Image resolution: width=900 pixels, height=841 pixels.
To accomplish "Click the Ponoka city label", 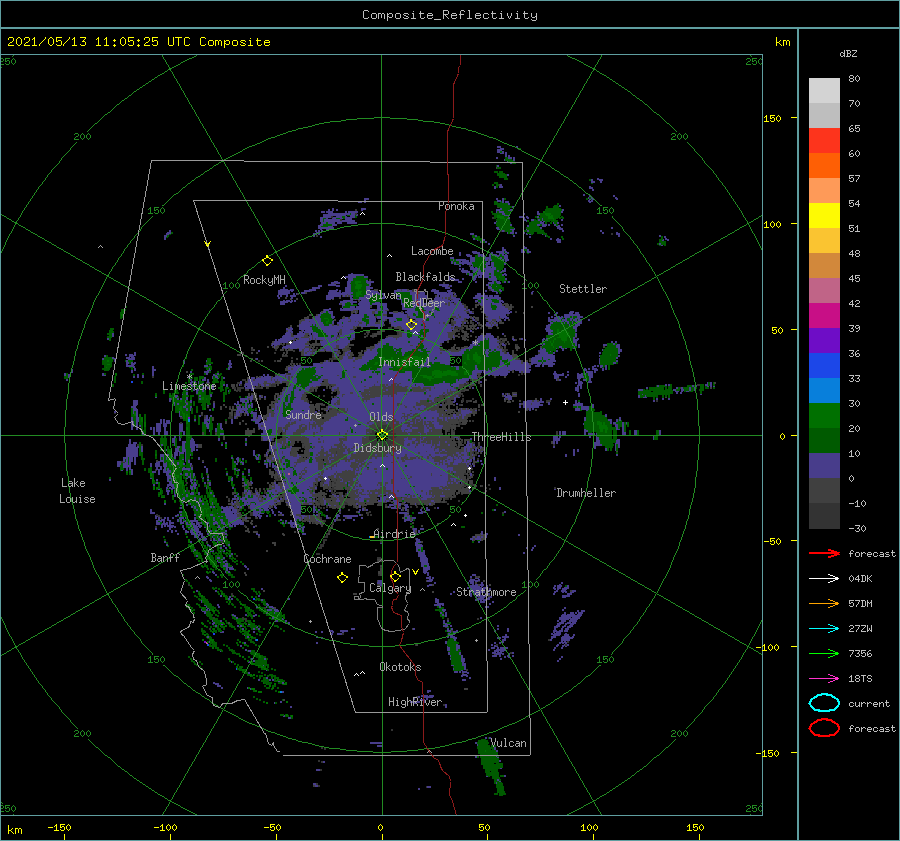I will pos(456,206).
